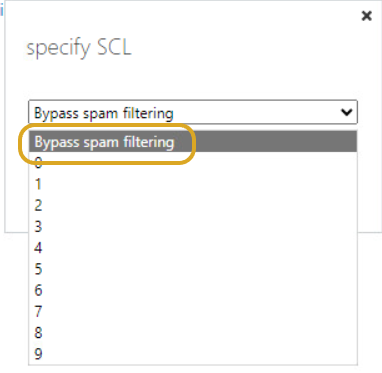The height and width of the screenshot is (373, 382).
Task: Close the specify SCL dialog
Action: coord(366,16)
